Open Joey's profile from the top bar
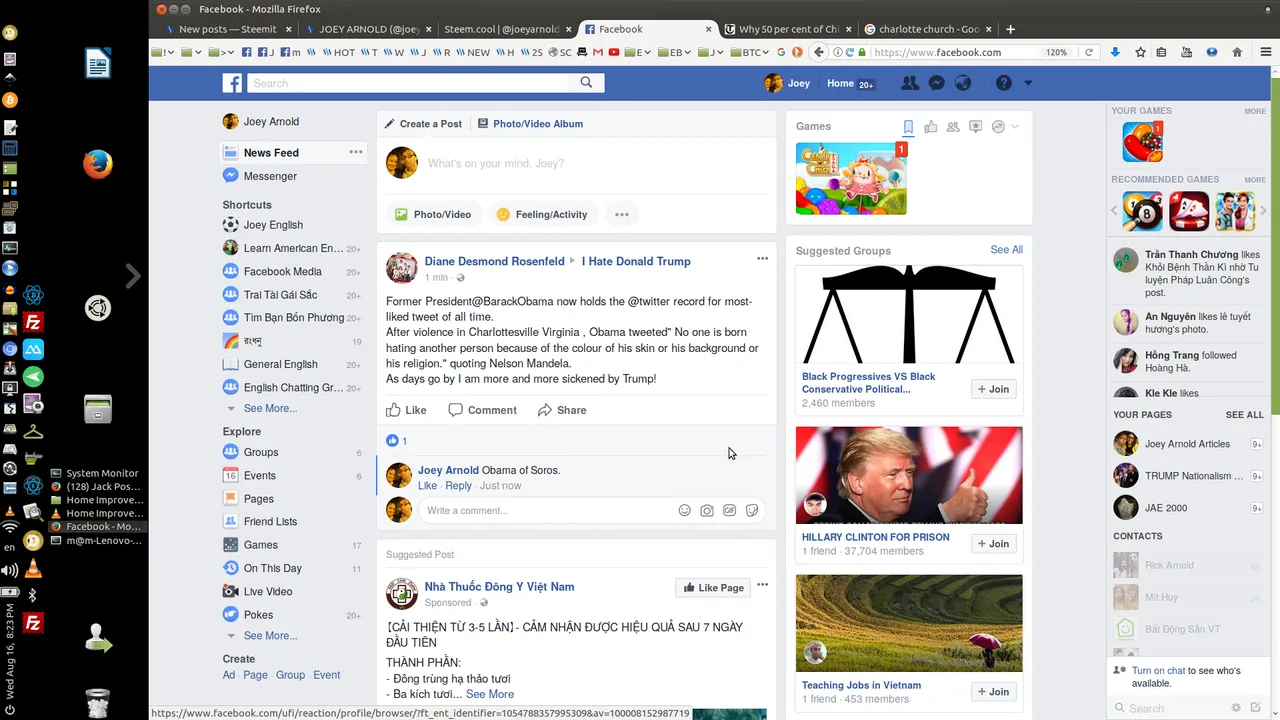 (x=787, y=83)
